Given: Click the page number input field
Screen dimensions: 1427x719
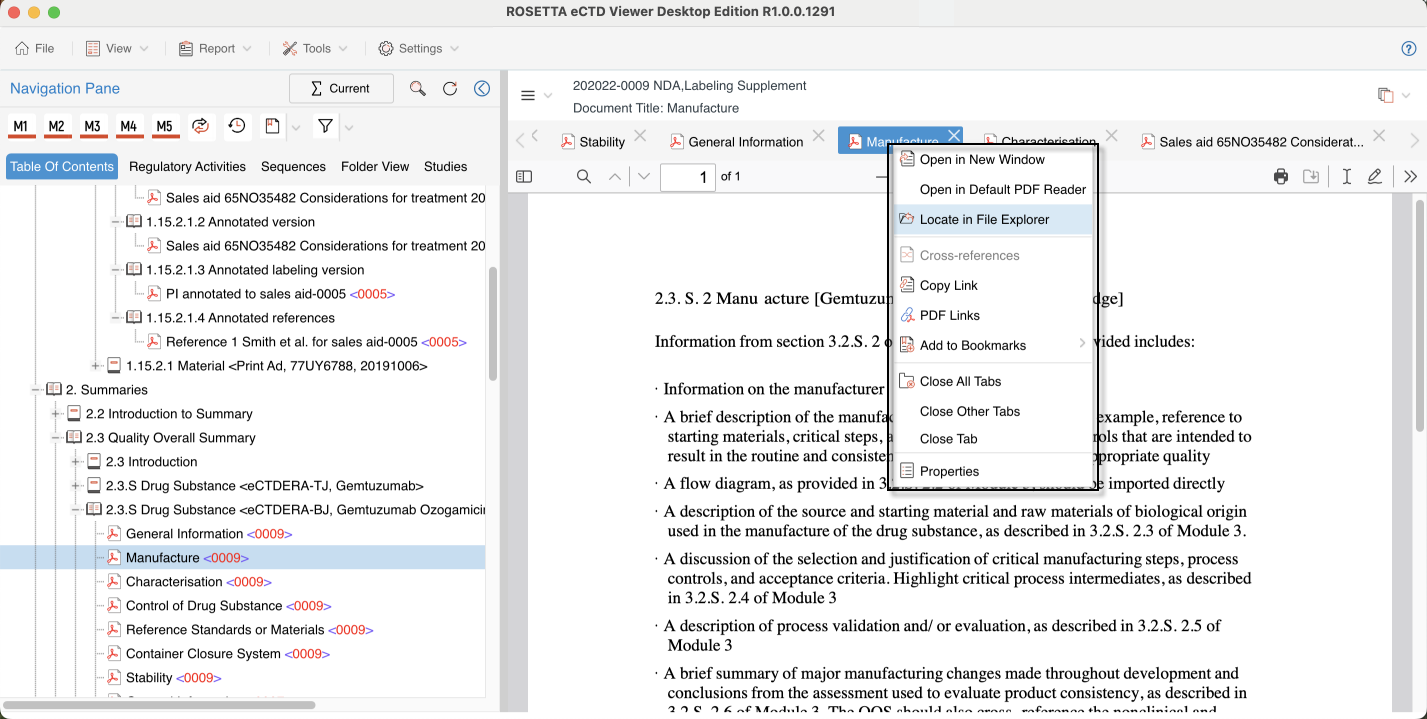Looking at the screenshot, I should pyautogui.click(x=687, y=177).
